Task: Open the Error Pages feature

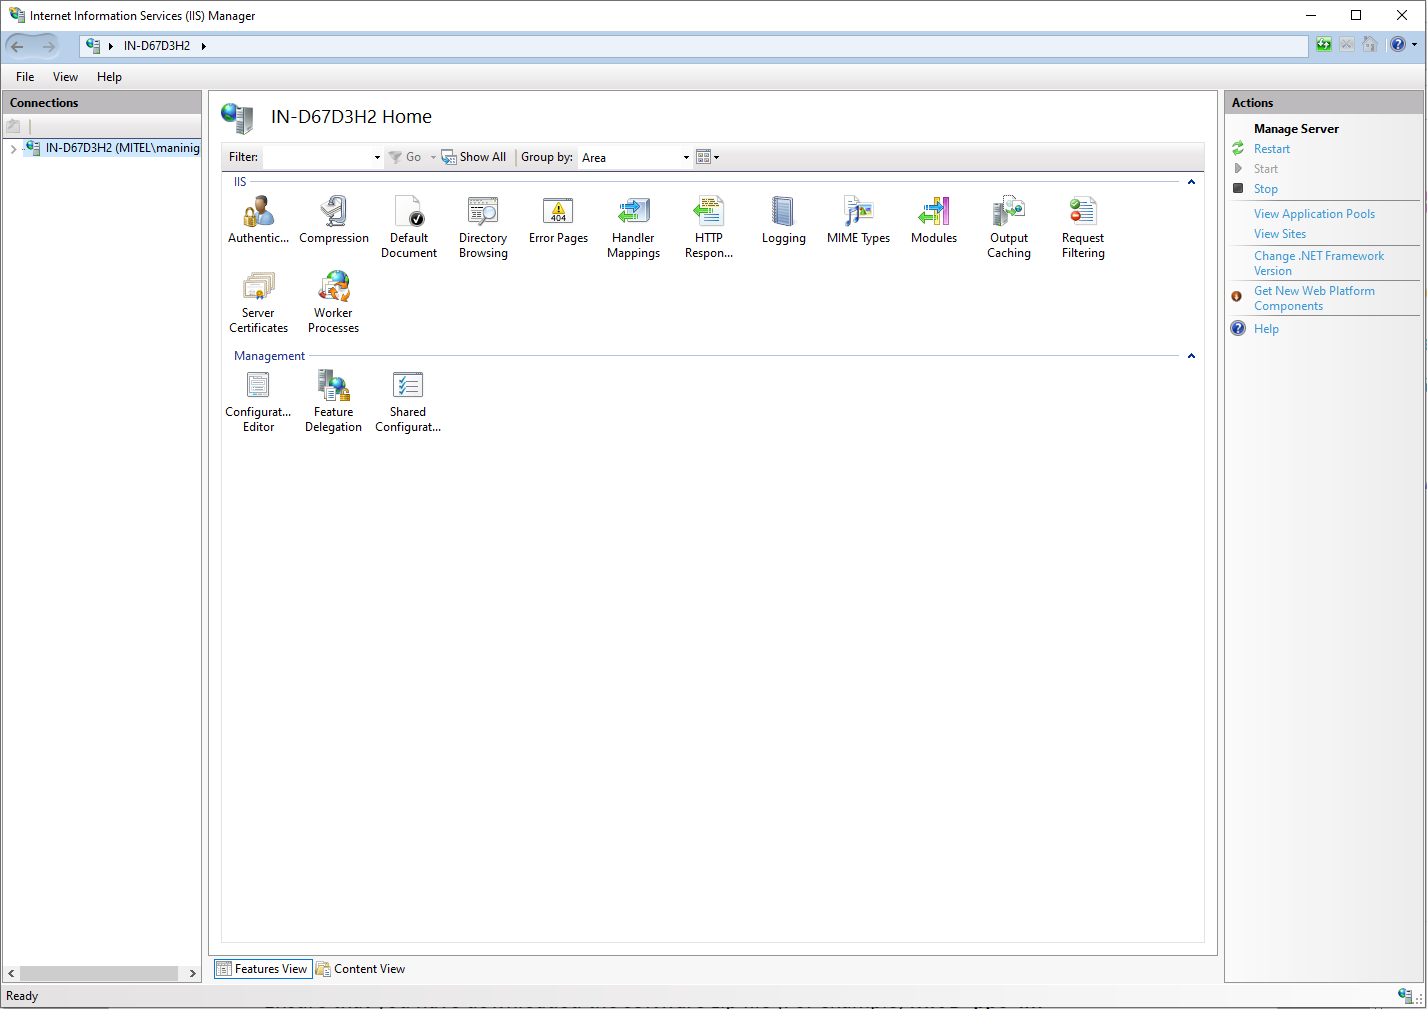Action: 558,220
